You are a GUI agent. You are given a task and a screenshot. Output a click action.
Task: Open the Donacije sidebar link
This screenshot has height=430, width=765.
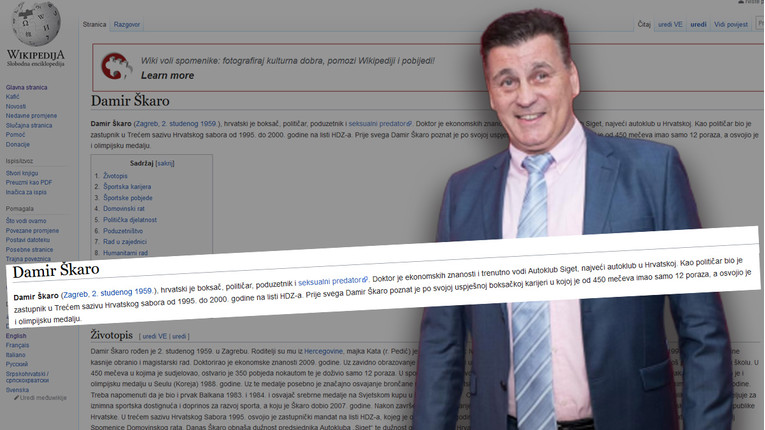[x=18, y=144]
